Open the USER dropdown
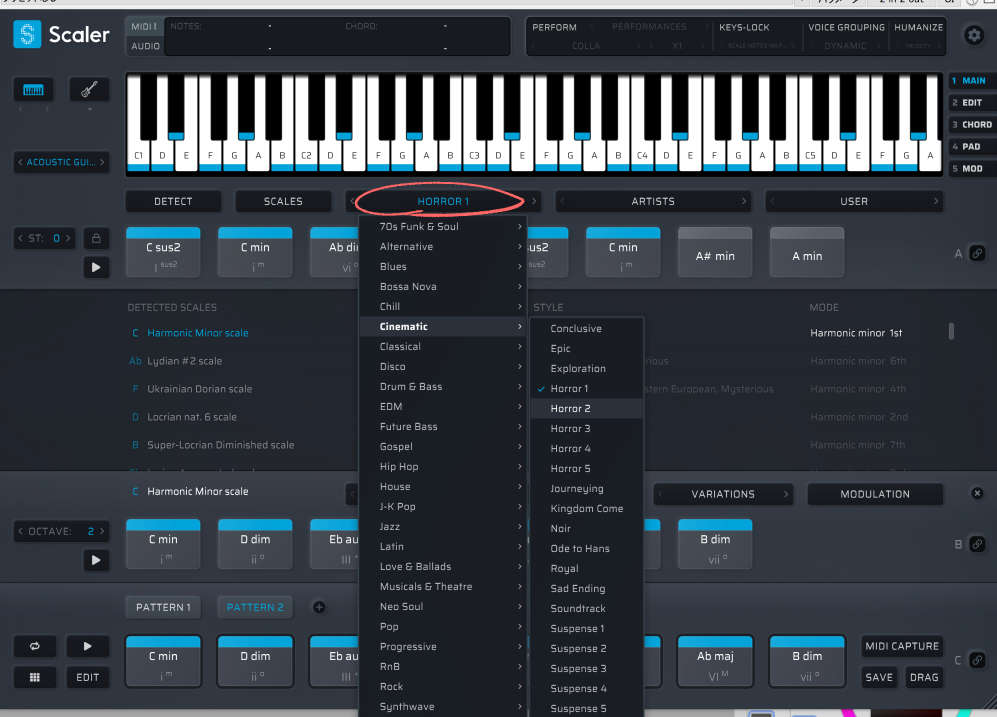 pyautogui.click(x=854, y=201)
